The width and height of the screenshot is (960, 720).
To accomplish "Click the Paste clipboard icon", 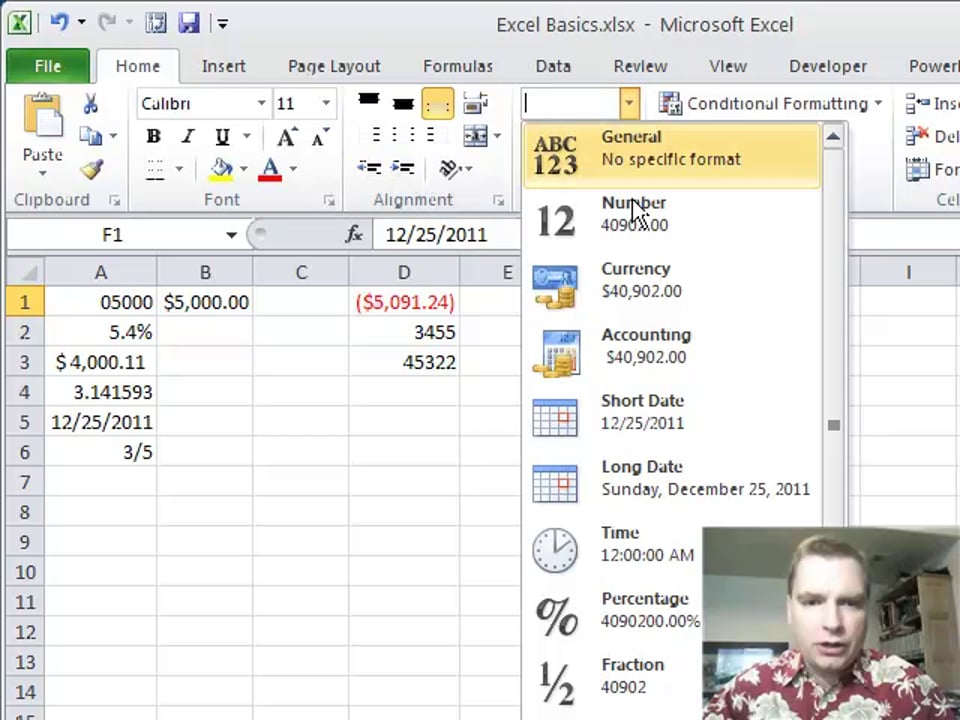I will pyautogui.click(x=42, y=114).
